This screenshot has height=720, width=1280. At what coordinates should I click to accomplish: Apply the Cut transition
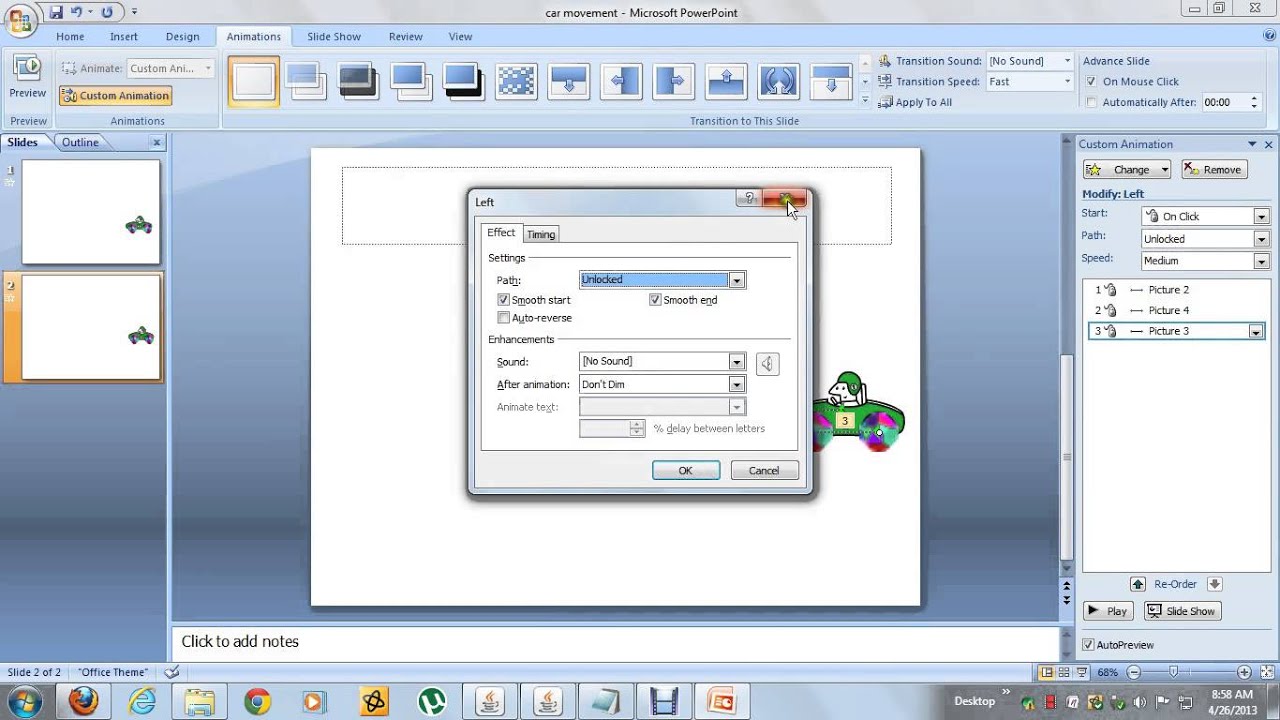410,81
